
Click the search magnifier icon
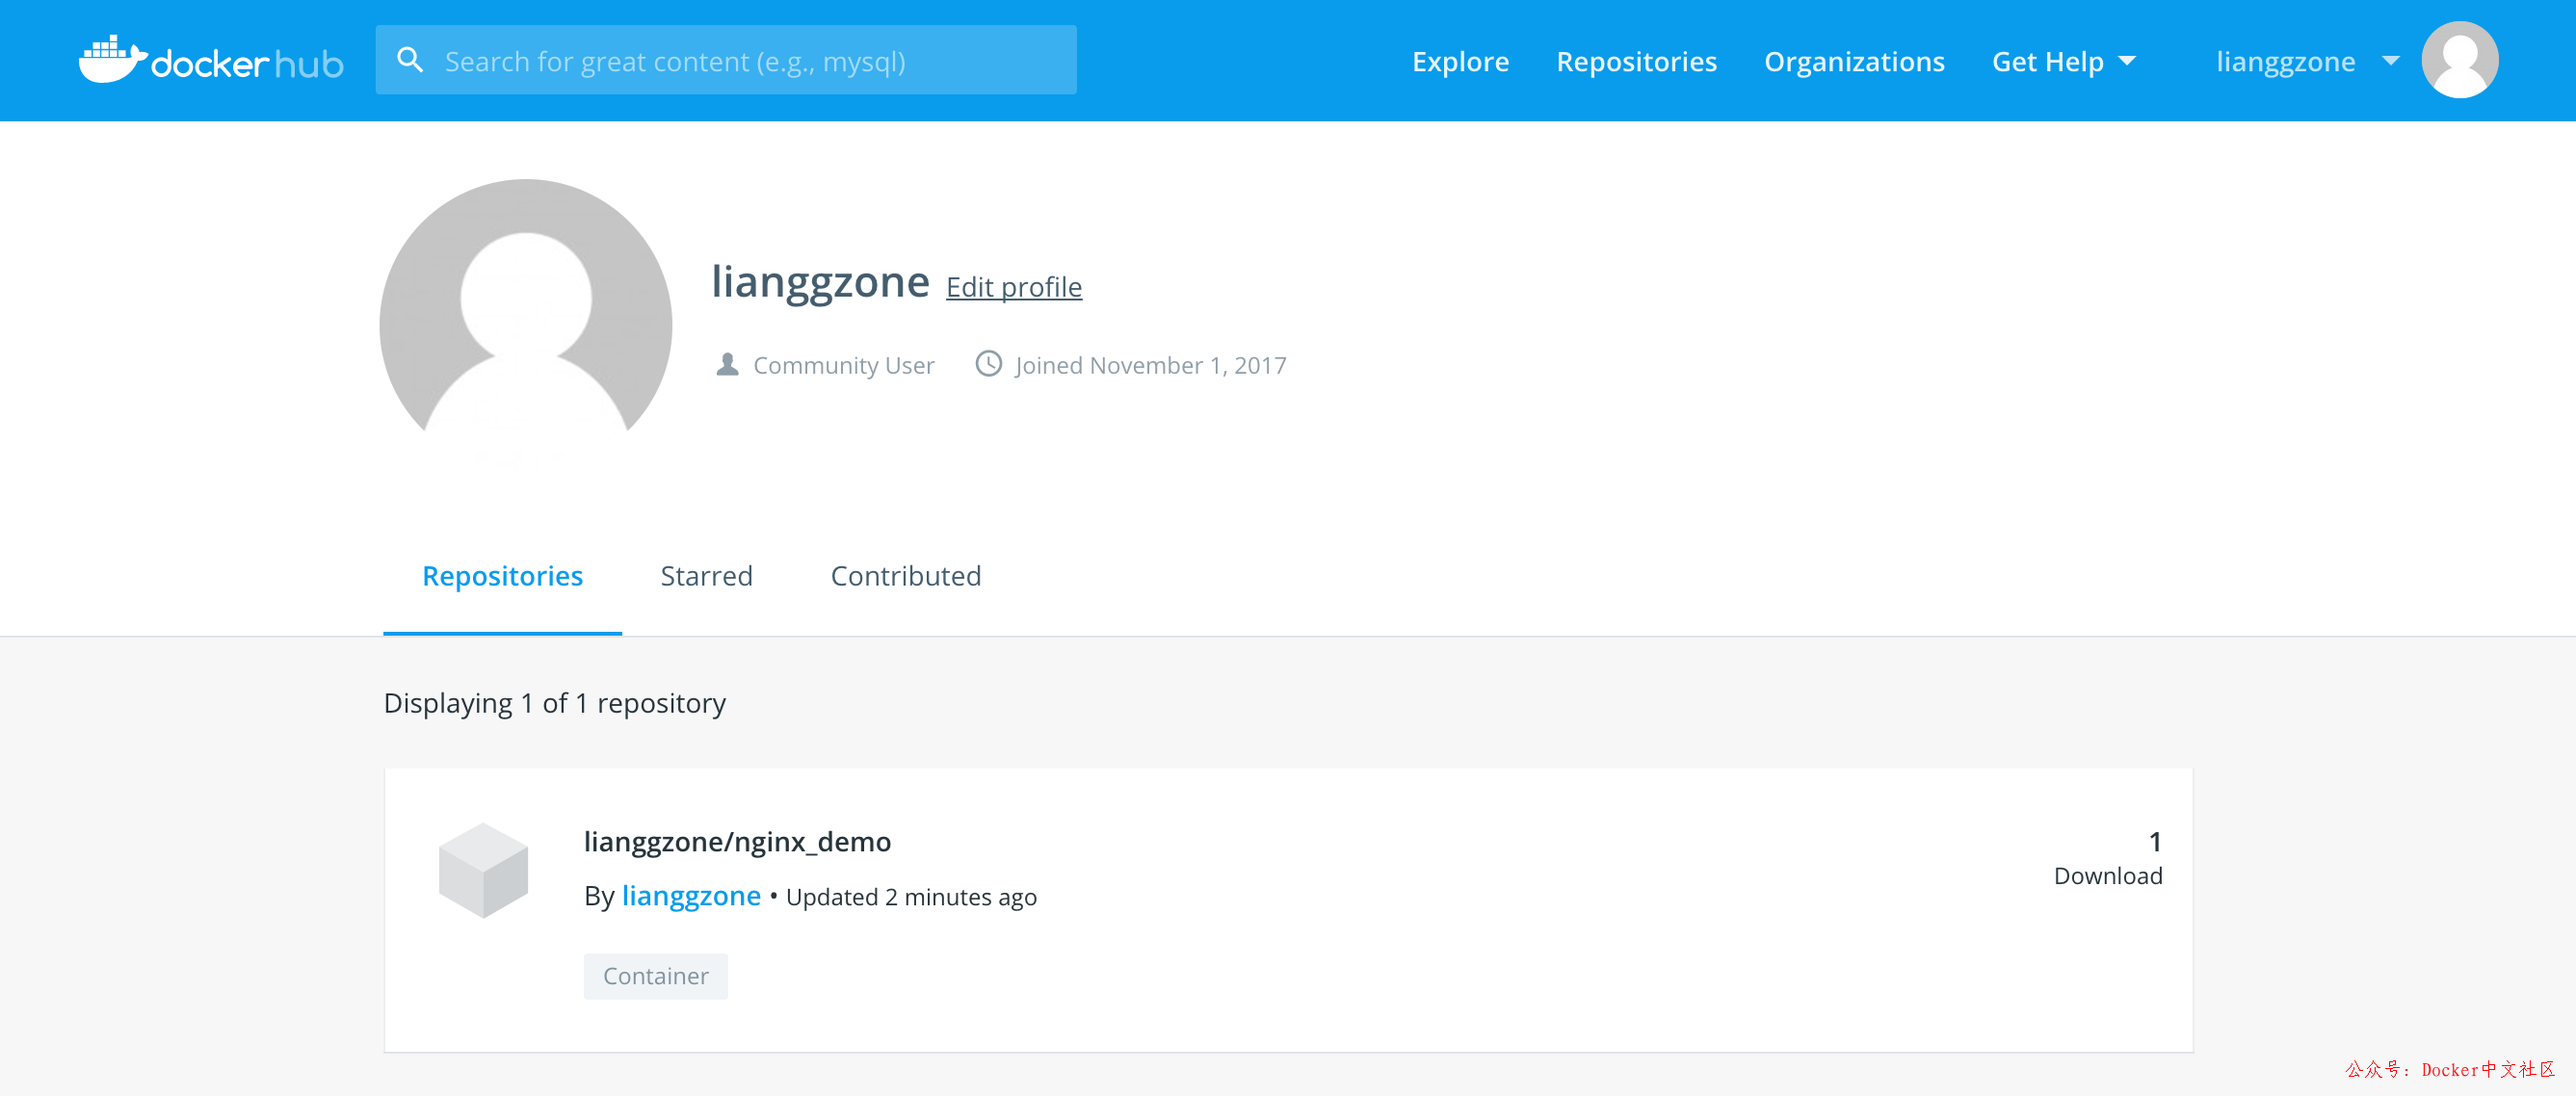[409, 60]
